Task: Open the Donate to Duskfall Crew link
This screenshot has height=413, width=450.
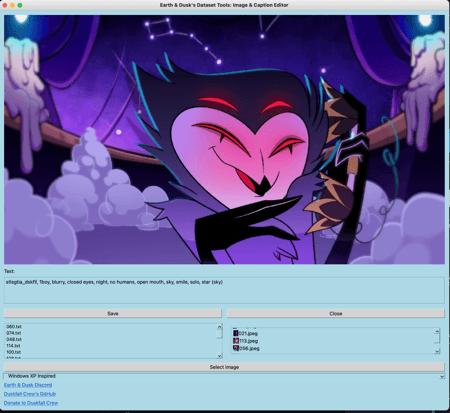Action: [x=31, y=403]
